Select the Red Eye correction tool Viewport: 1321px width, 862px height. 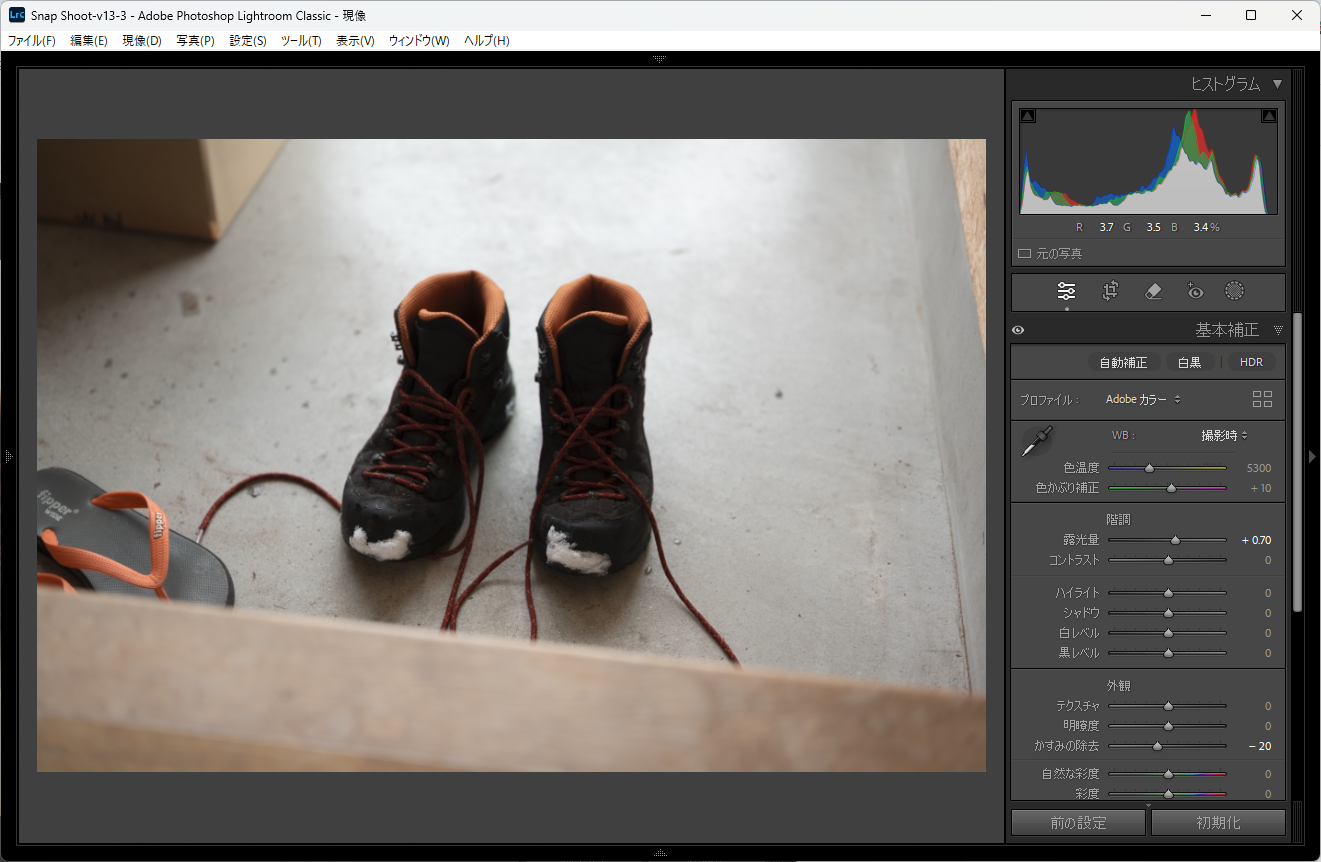tap(1194, 292)
